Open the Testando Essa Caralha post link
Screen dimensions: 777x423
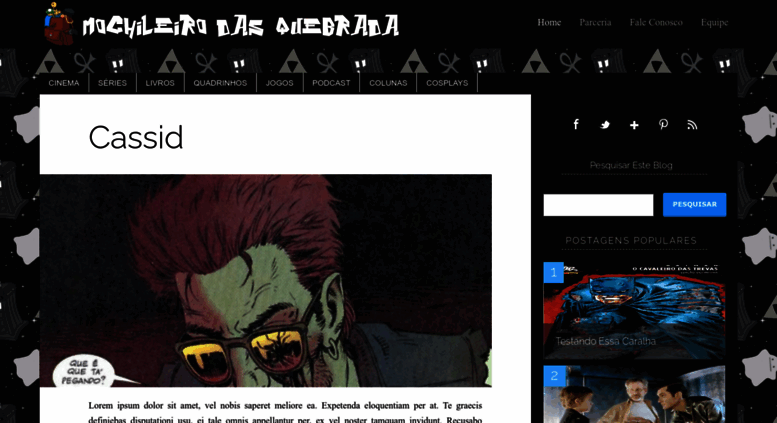605,341
